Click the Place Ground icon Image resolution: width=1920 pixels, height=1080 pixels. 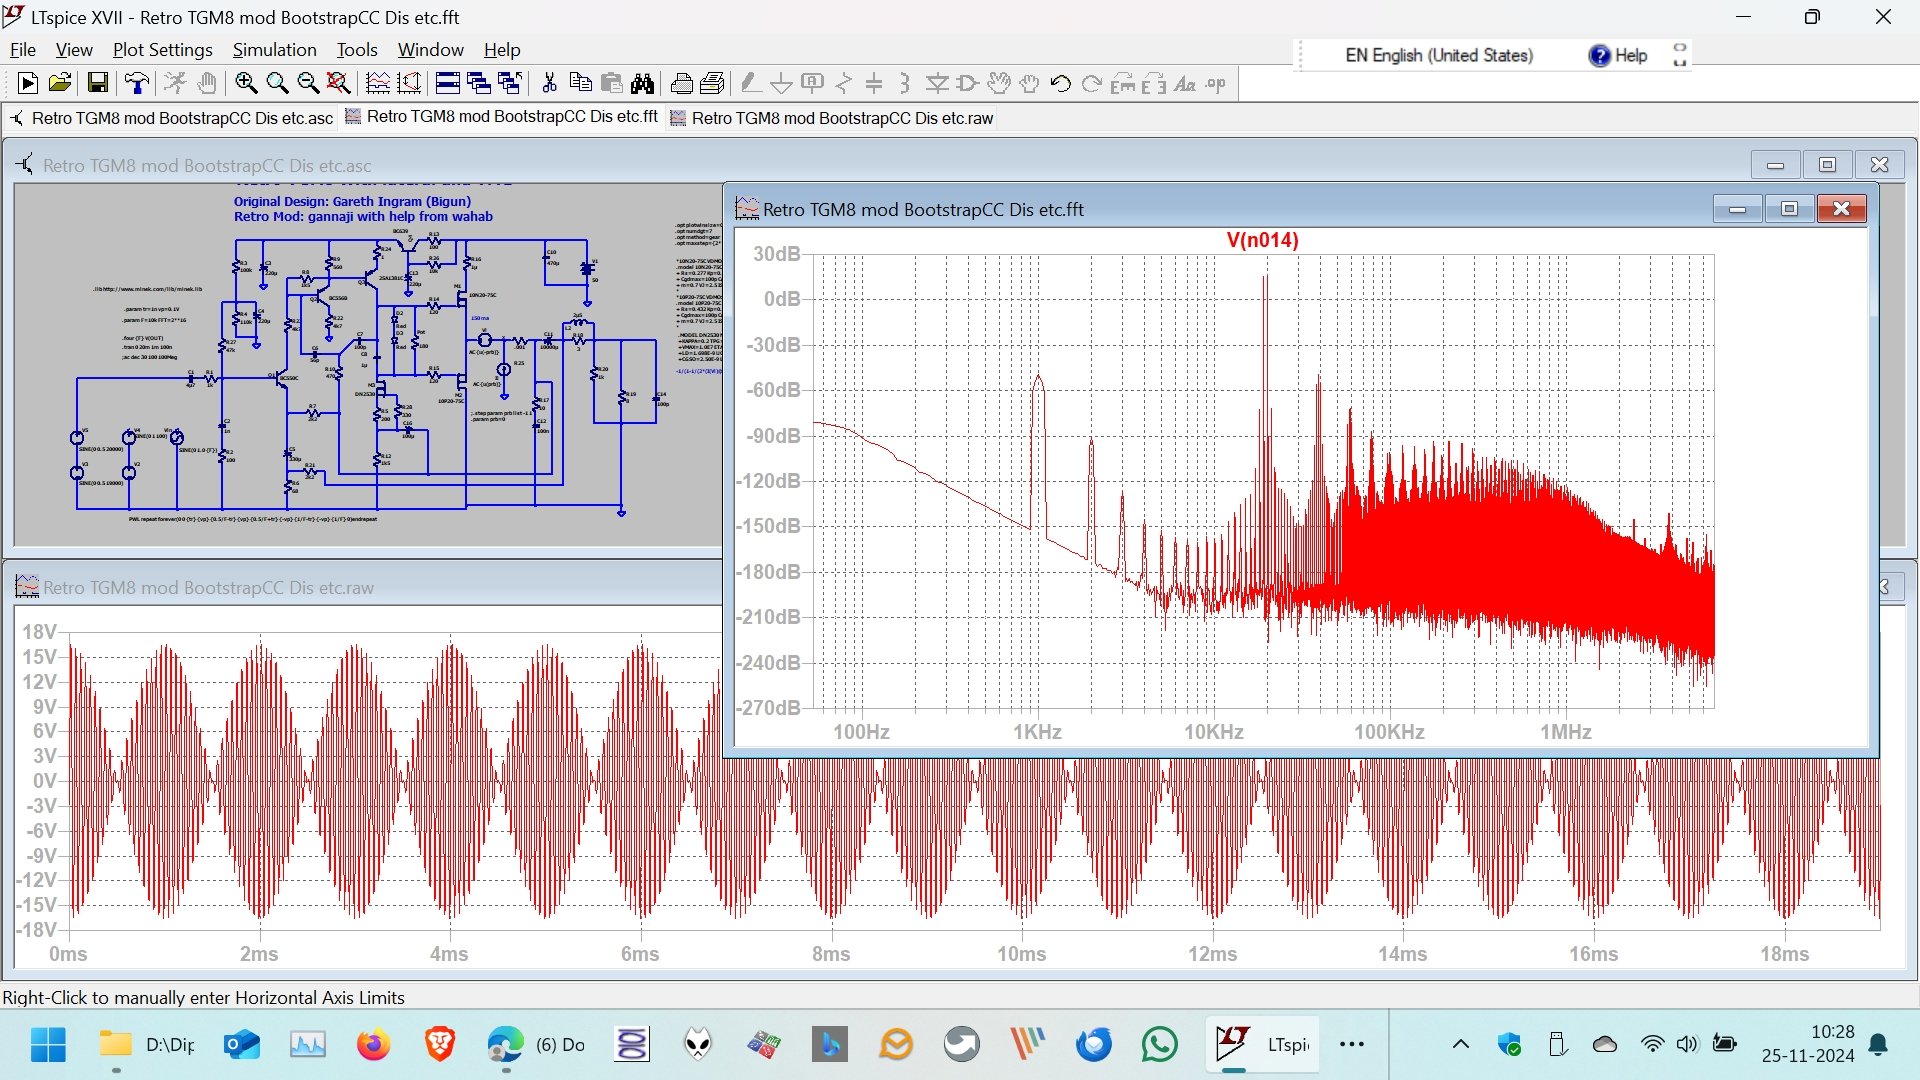coord(781,84)
